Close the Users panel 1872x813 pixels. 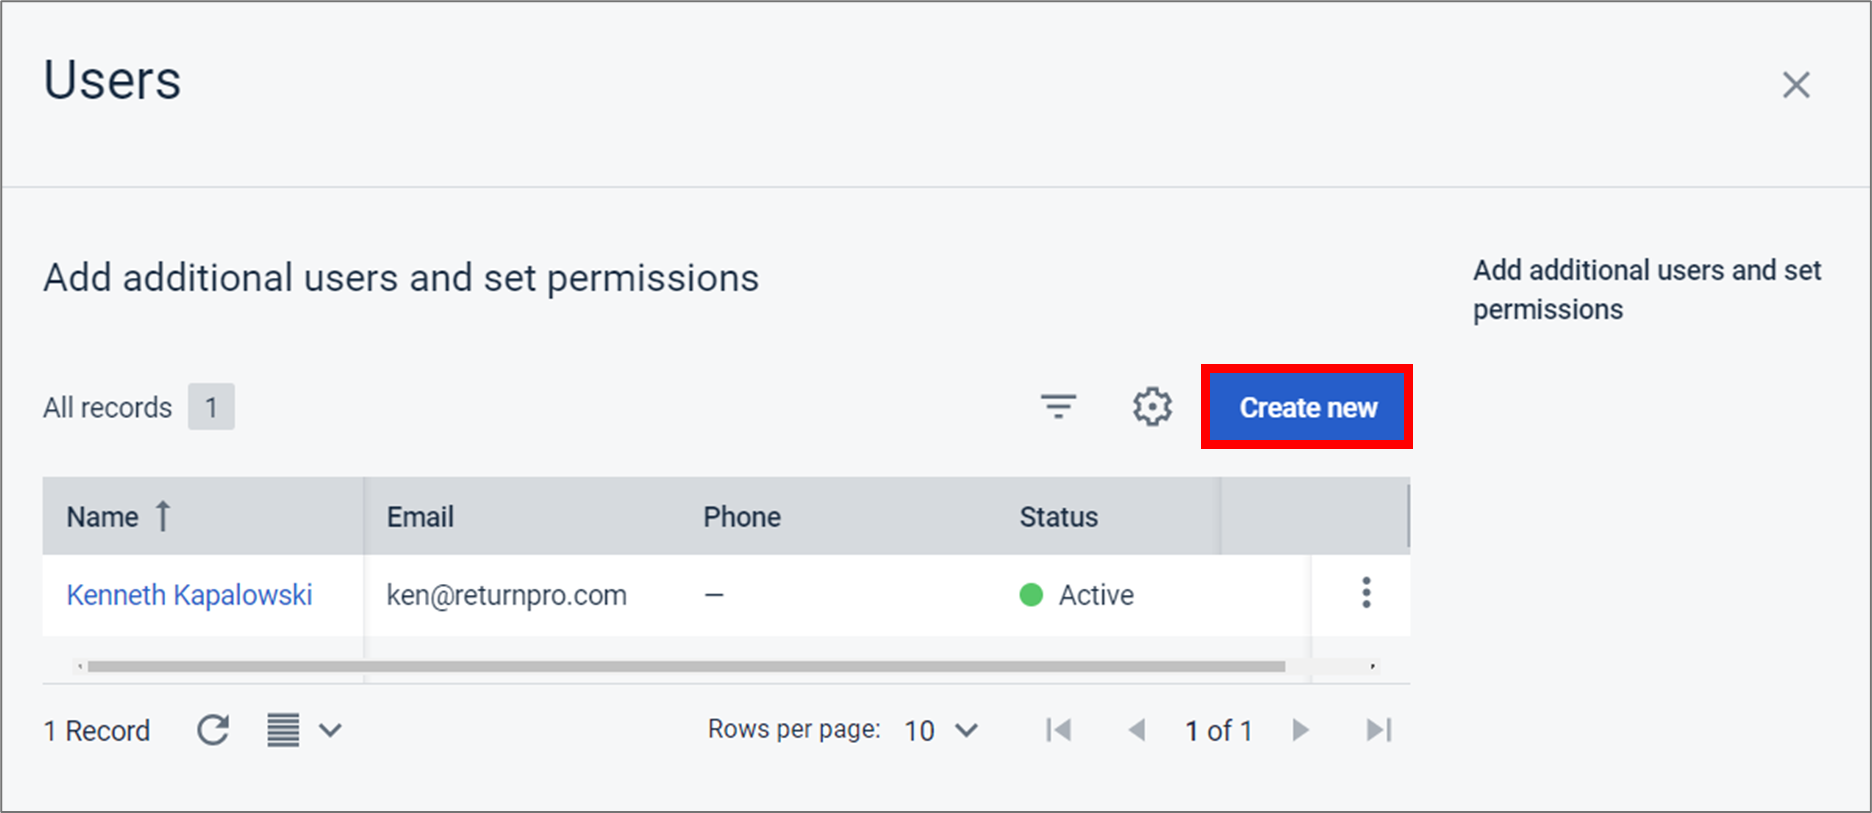[1796, 85]
